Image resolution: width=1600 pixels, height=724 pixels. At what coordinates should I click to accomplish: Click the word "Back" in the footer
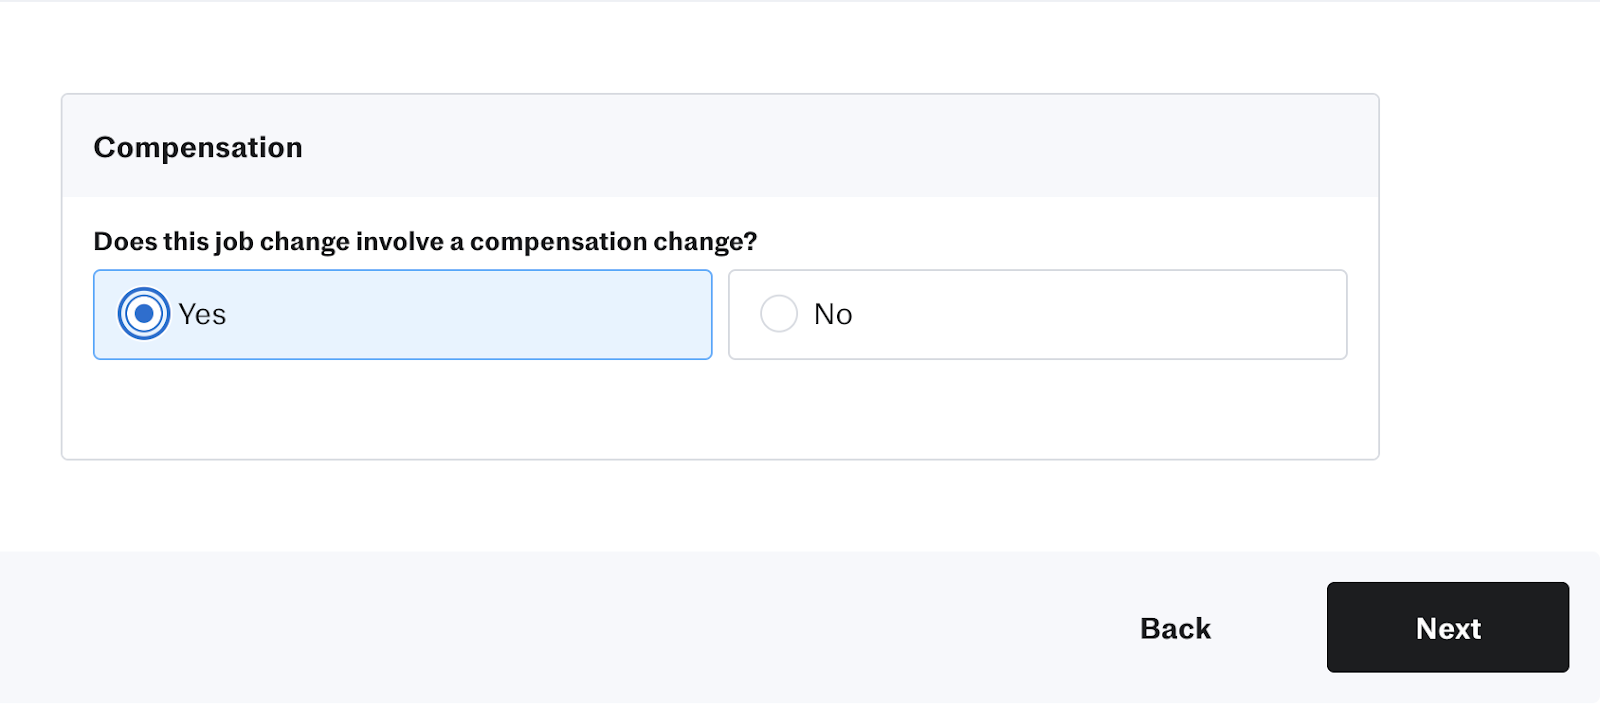click(1175, 628)
